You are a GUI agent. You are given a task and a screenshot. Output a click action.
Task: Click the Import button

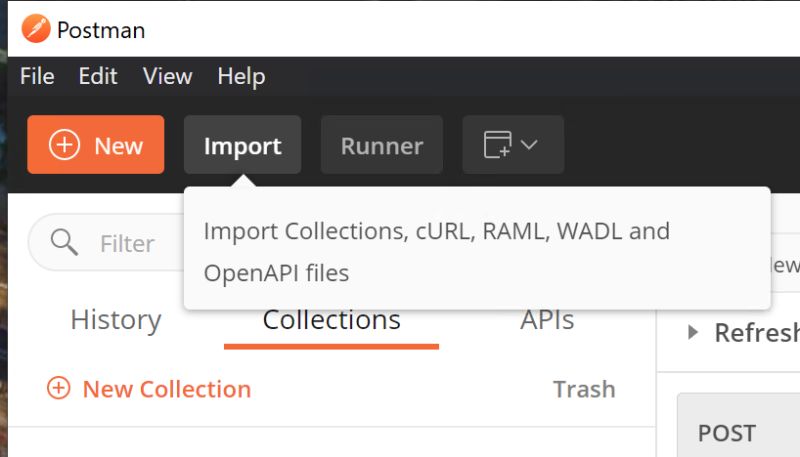[x=242, y=145]
